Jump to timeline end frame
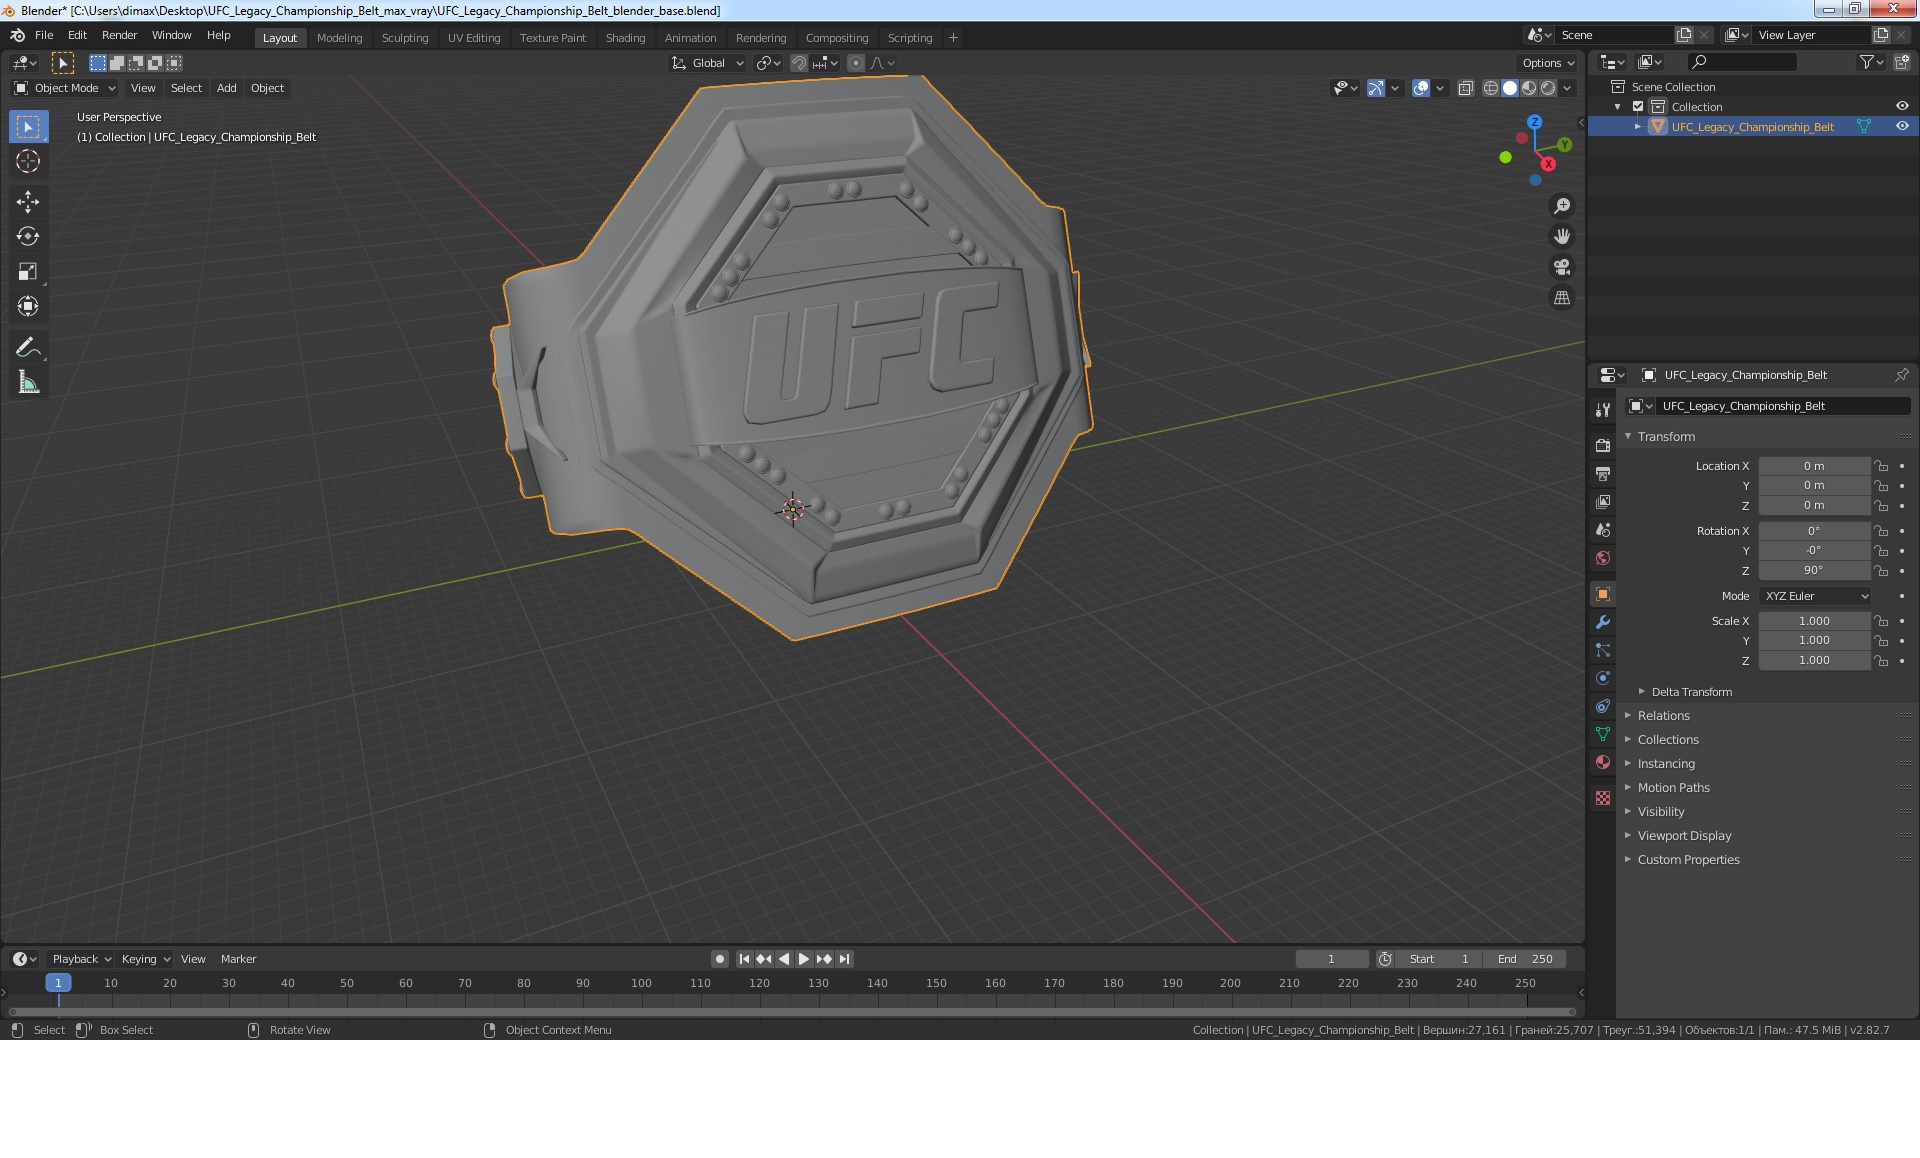The image size is (1920, 1158). click(x=845, y=959)
